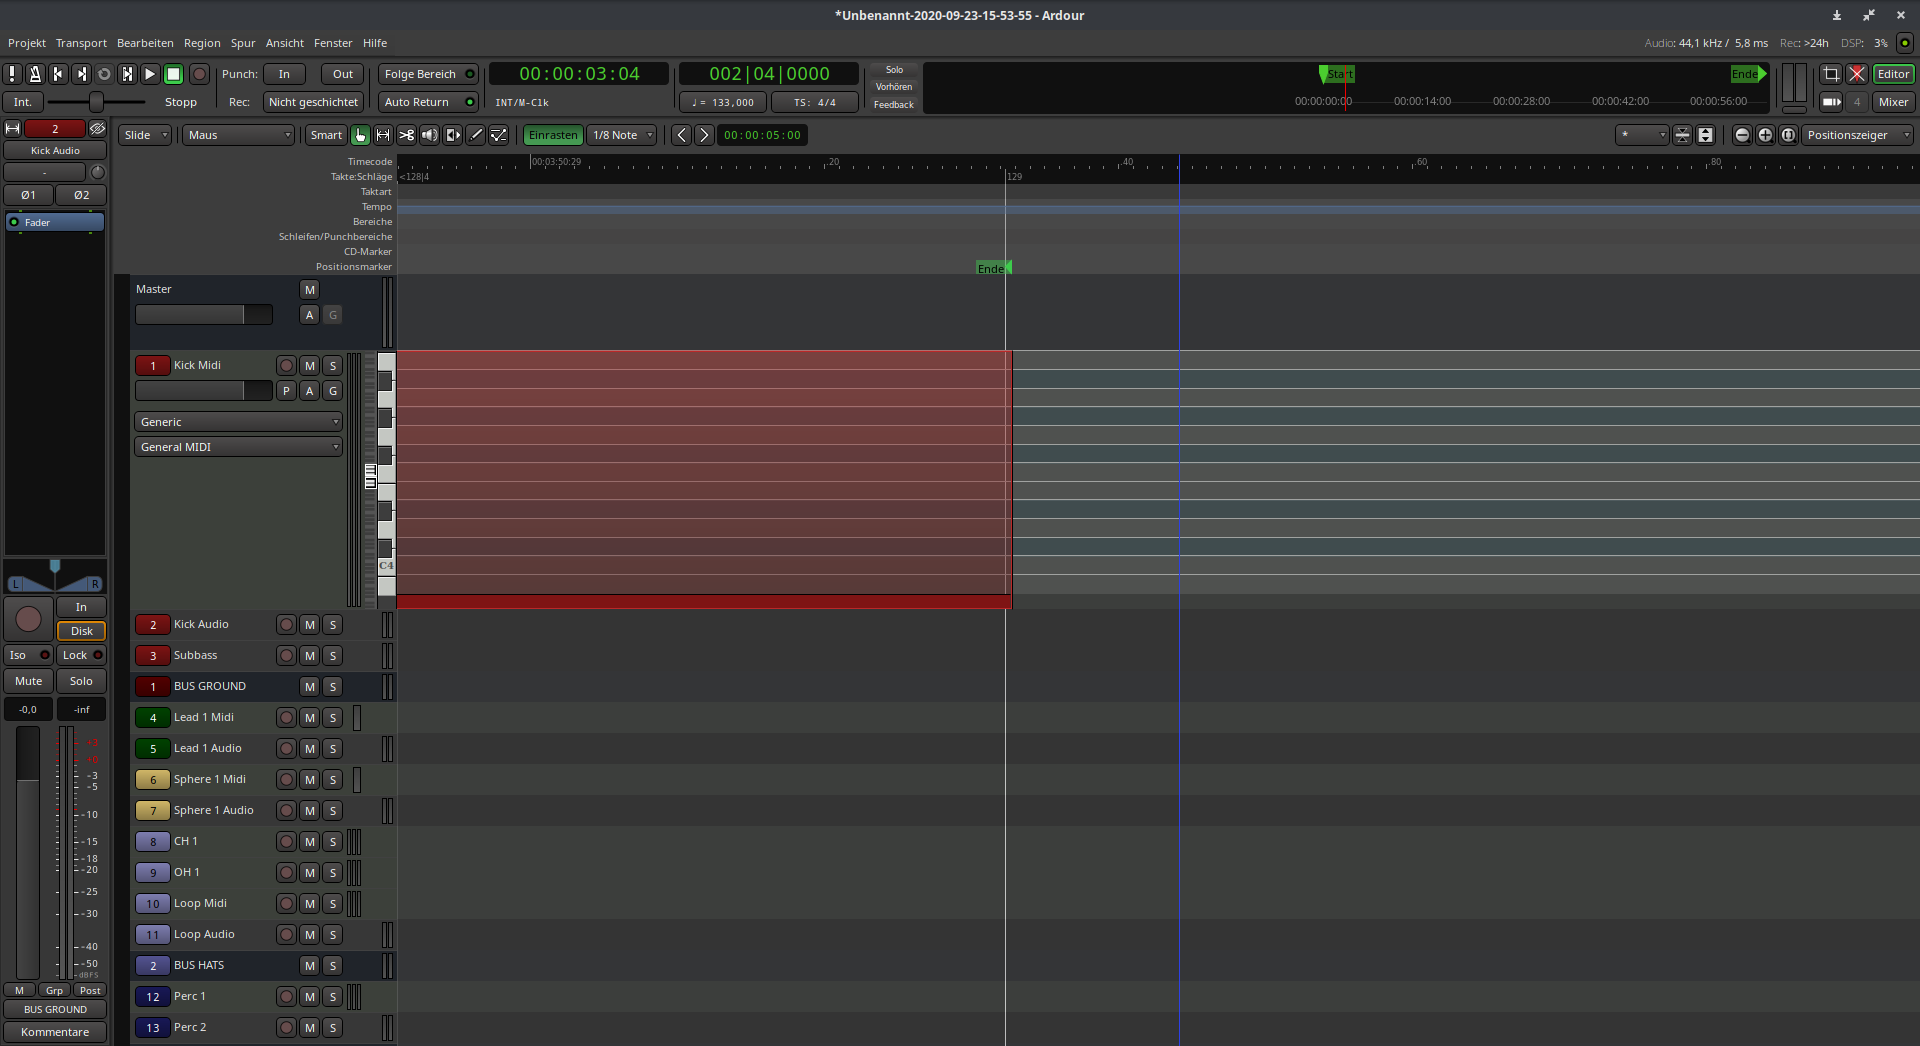Click the Kommentare button

coord(55,1032)
